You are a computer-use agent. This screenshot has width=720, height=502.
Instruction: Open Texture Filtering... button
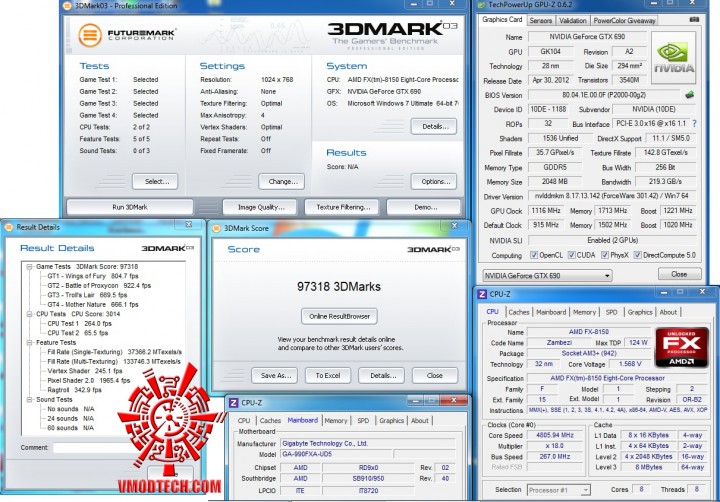(342, 208)
